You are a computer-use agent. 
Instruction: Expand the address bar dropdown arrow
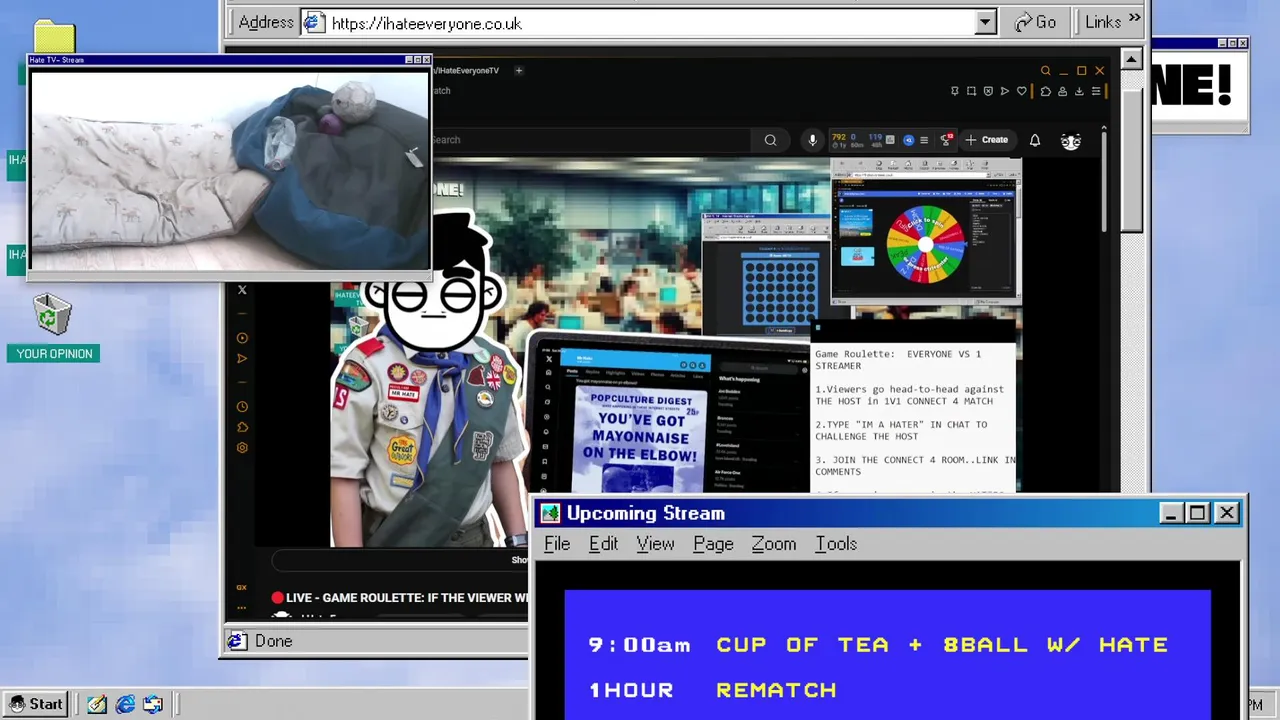(x=986, y=22)
